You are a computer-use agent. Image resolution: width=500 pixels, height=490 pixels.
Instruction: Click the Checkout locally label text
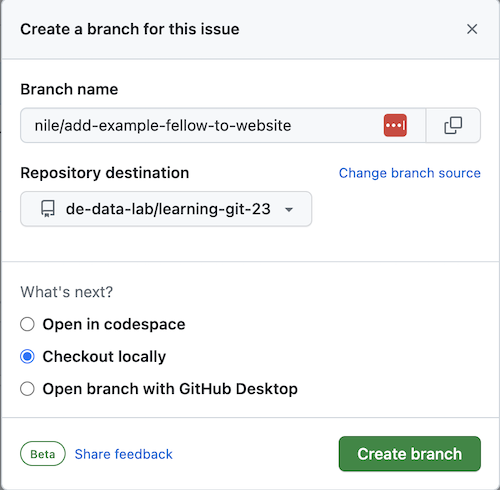(x=104, y=357)
